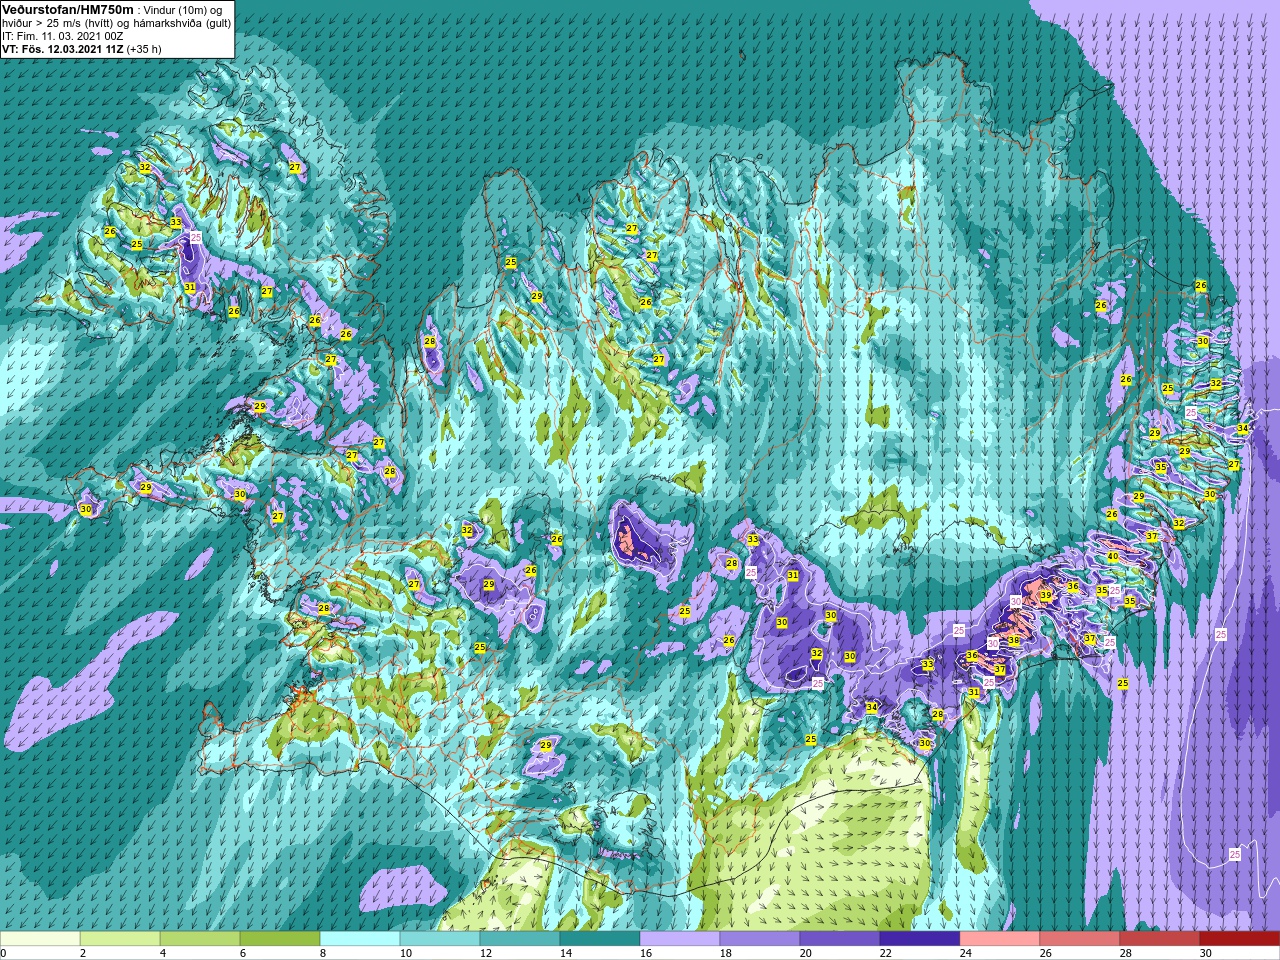Pick the turquoise 10–12 m/s legend swatch
Screen dimensions: 1280x960
click(x=440, y=939)
